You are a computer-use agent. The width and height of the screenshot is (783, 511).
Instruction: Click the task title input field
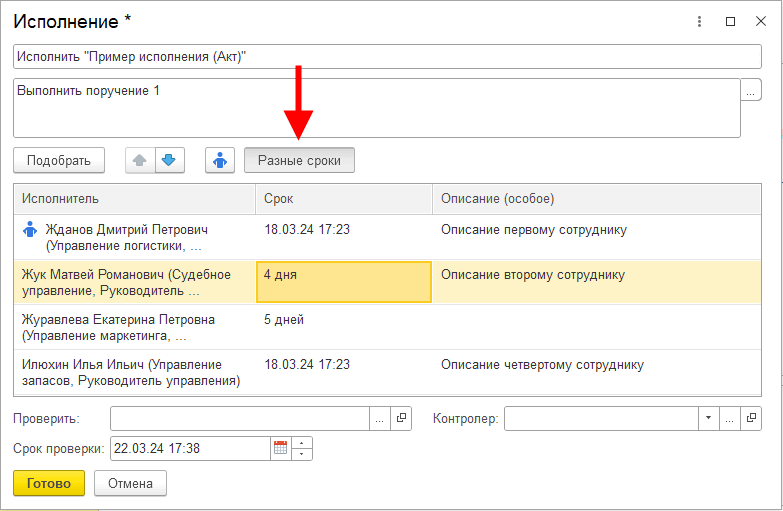pyautogui.click(x=387, y=56)
